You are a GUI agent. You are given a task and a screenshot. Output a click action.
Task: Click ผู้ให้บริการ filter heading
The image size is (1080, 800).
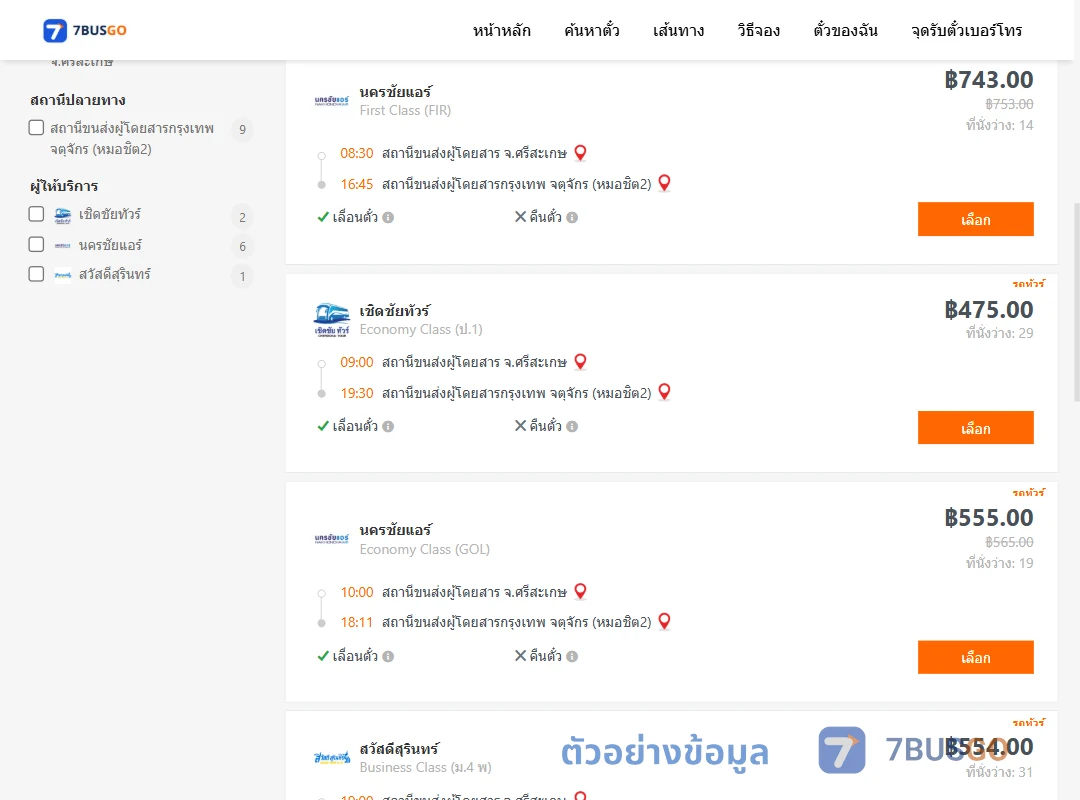tap(64, 186)
